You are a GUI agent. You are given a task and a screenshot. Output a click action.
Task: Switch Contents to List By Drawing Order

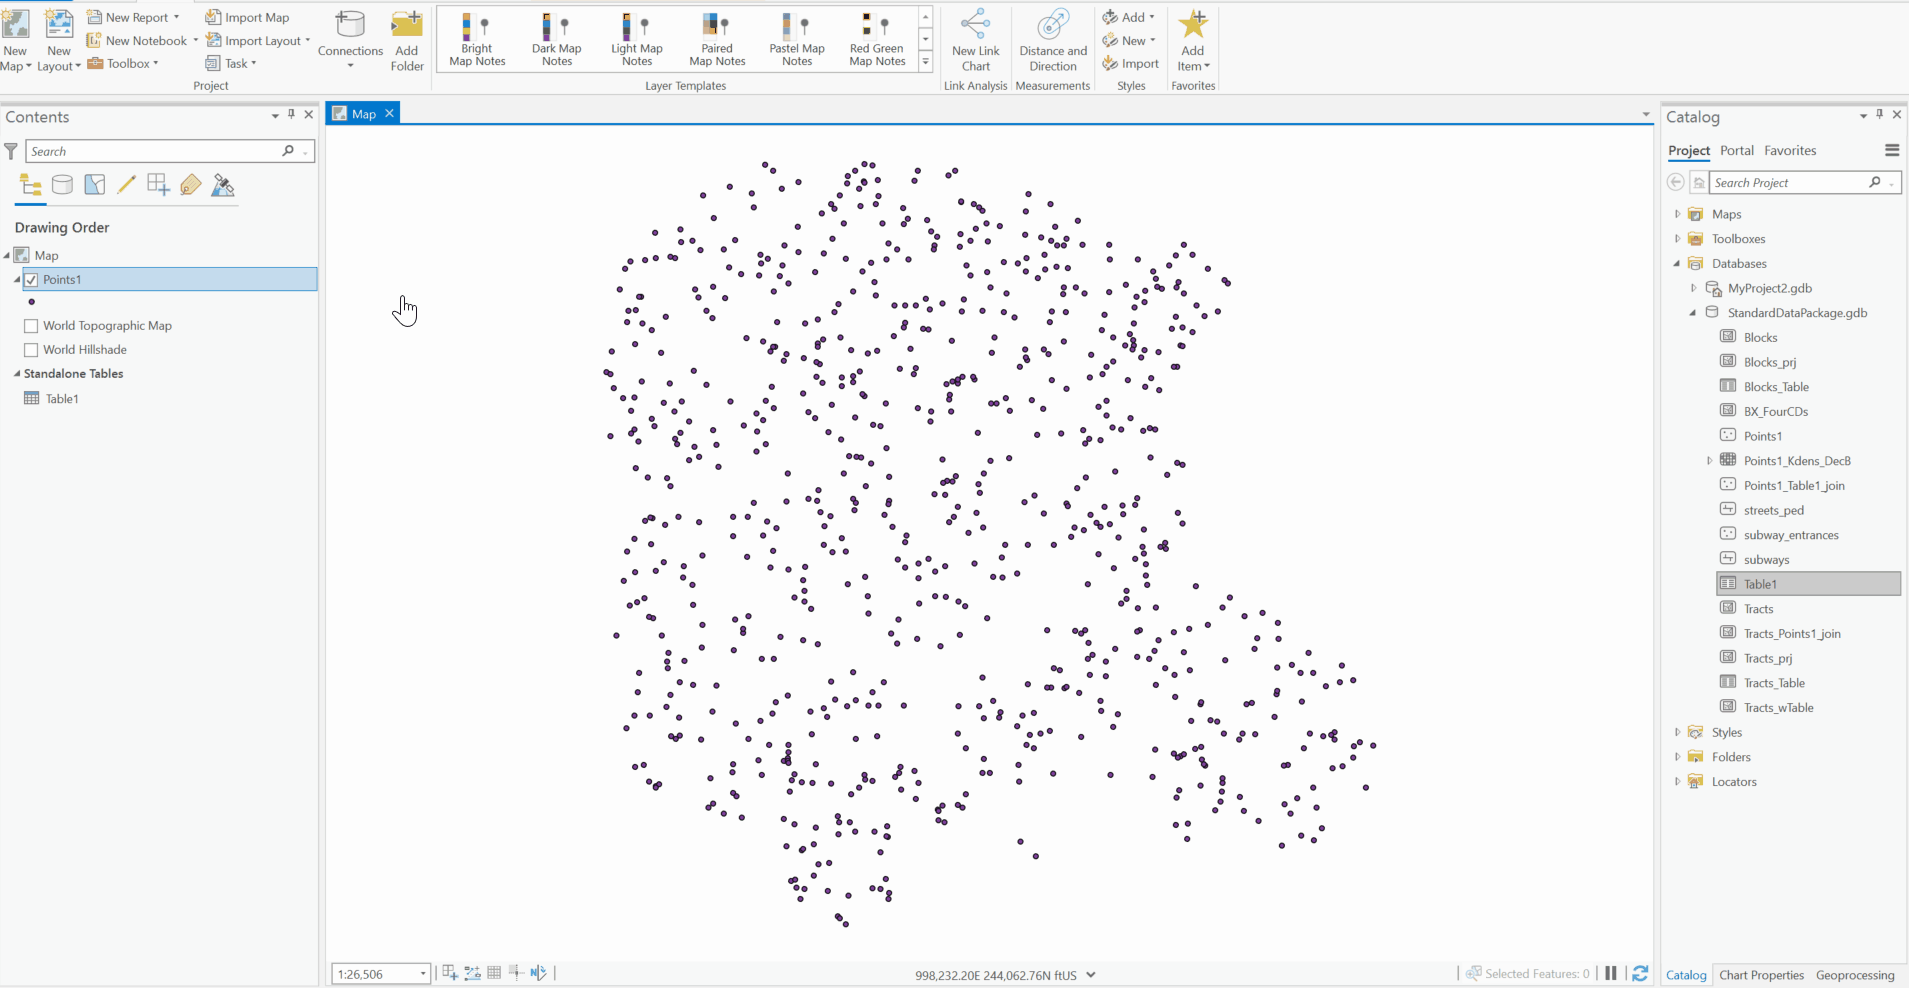[31, 185]
